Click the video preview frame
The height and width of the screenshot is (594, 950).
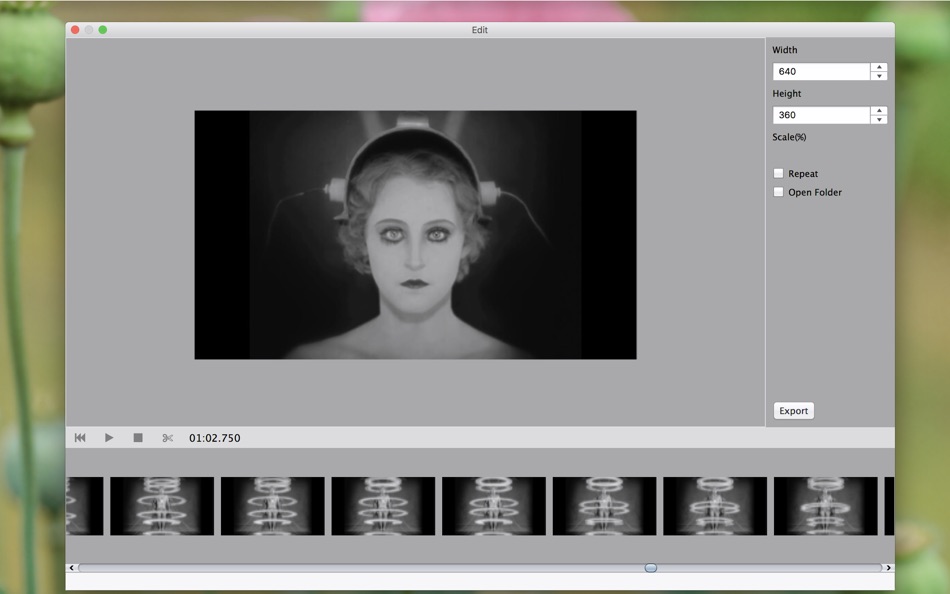[416, 235]
